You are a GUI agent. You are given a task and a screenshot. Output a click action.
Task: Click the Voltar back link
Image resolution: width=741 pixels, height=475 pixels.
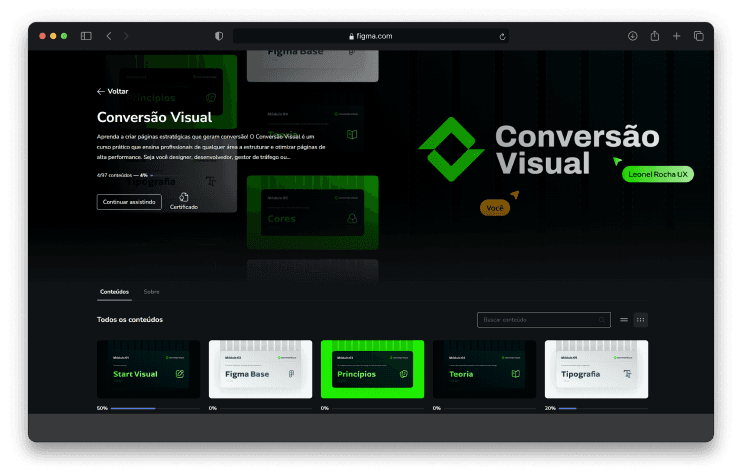112,91
